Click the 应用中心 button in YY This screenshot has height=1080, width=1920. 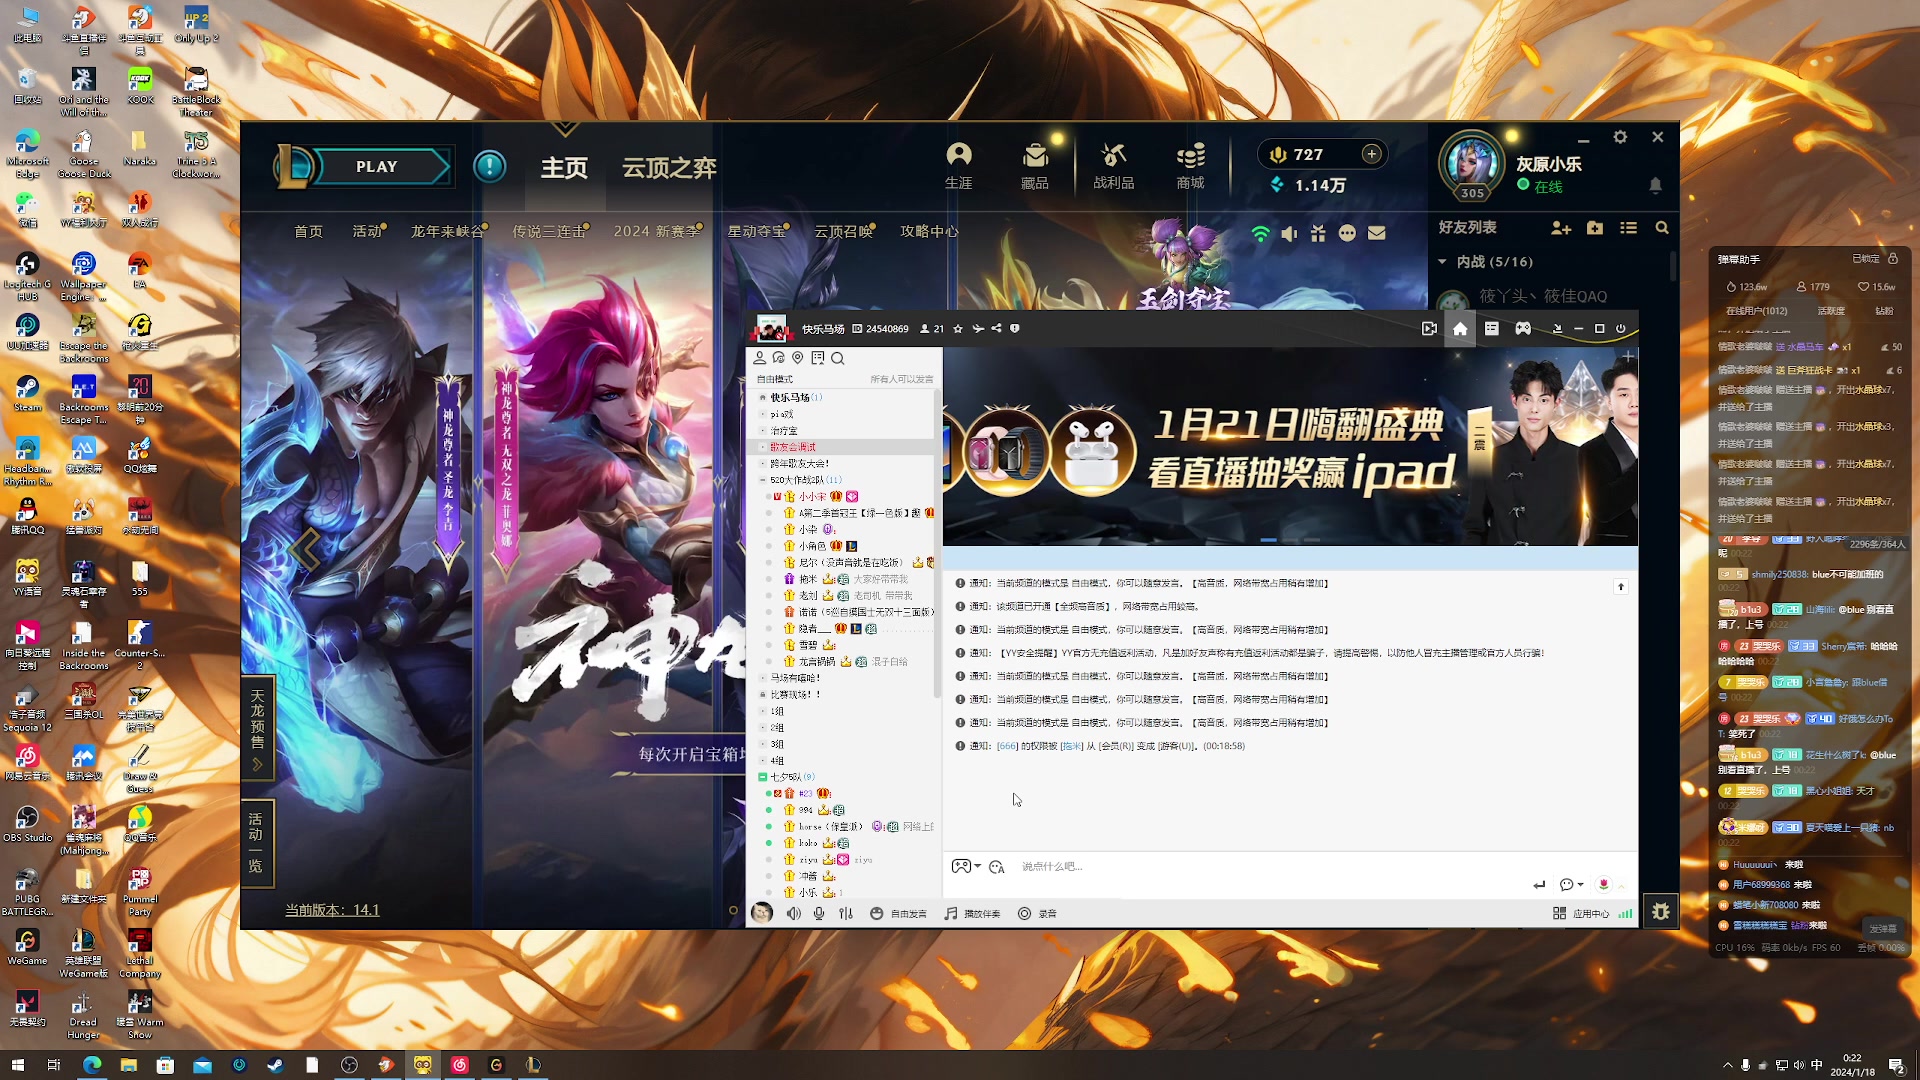click(x=1581, y=913)
